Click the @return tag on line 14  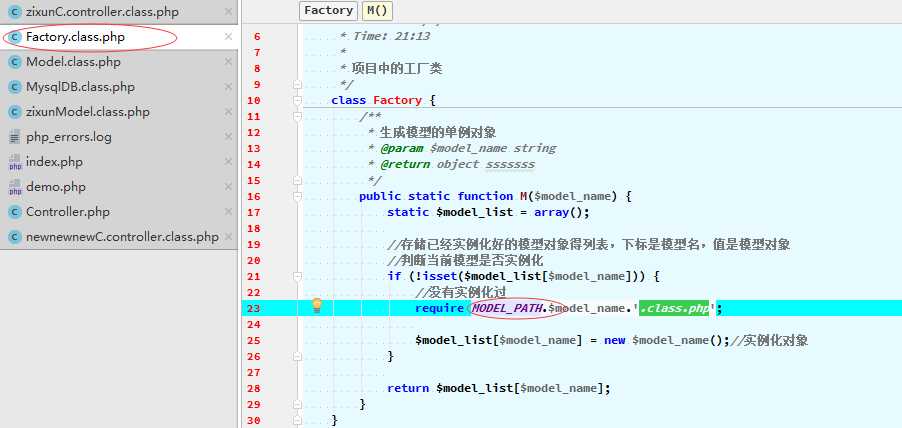pos(405,165)
